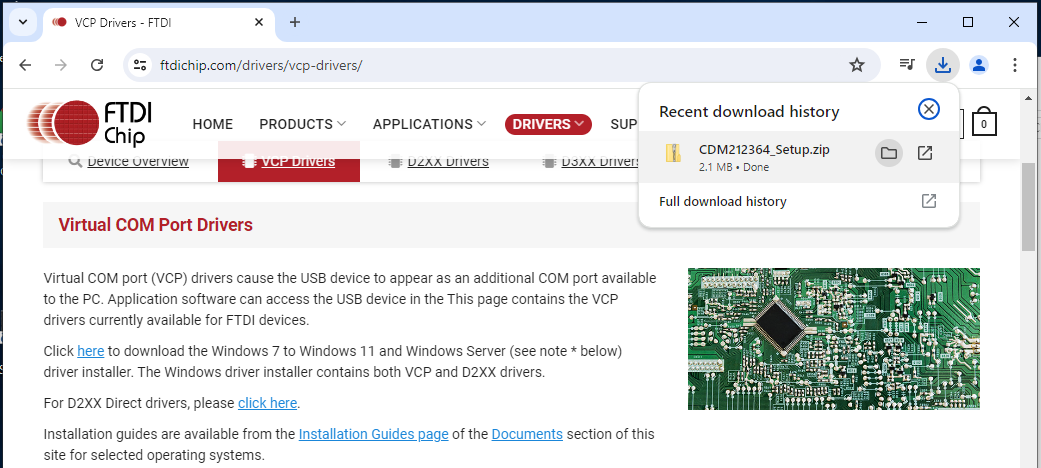Open Chrome's three-dot menu
Image resolution: width=1041 pixels, height=468 pixels.
click(x=1014, y=64)
